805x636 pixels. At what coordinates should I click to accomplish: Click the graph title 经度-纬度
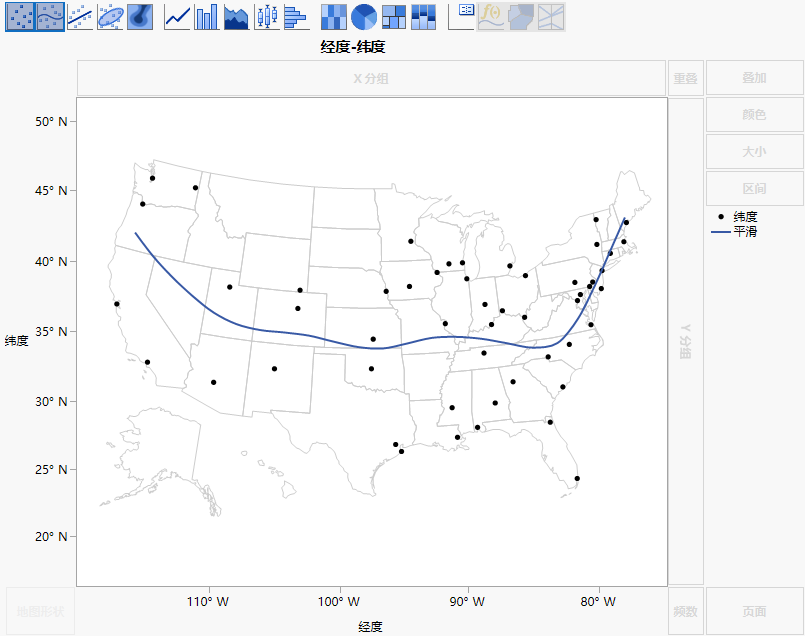[x=353, y=47]
